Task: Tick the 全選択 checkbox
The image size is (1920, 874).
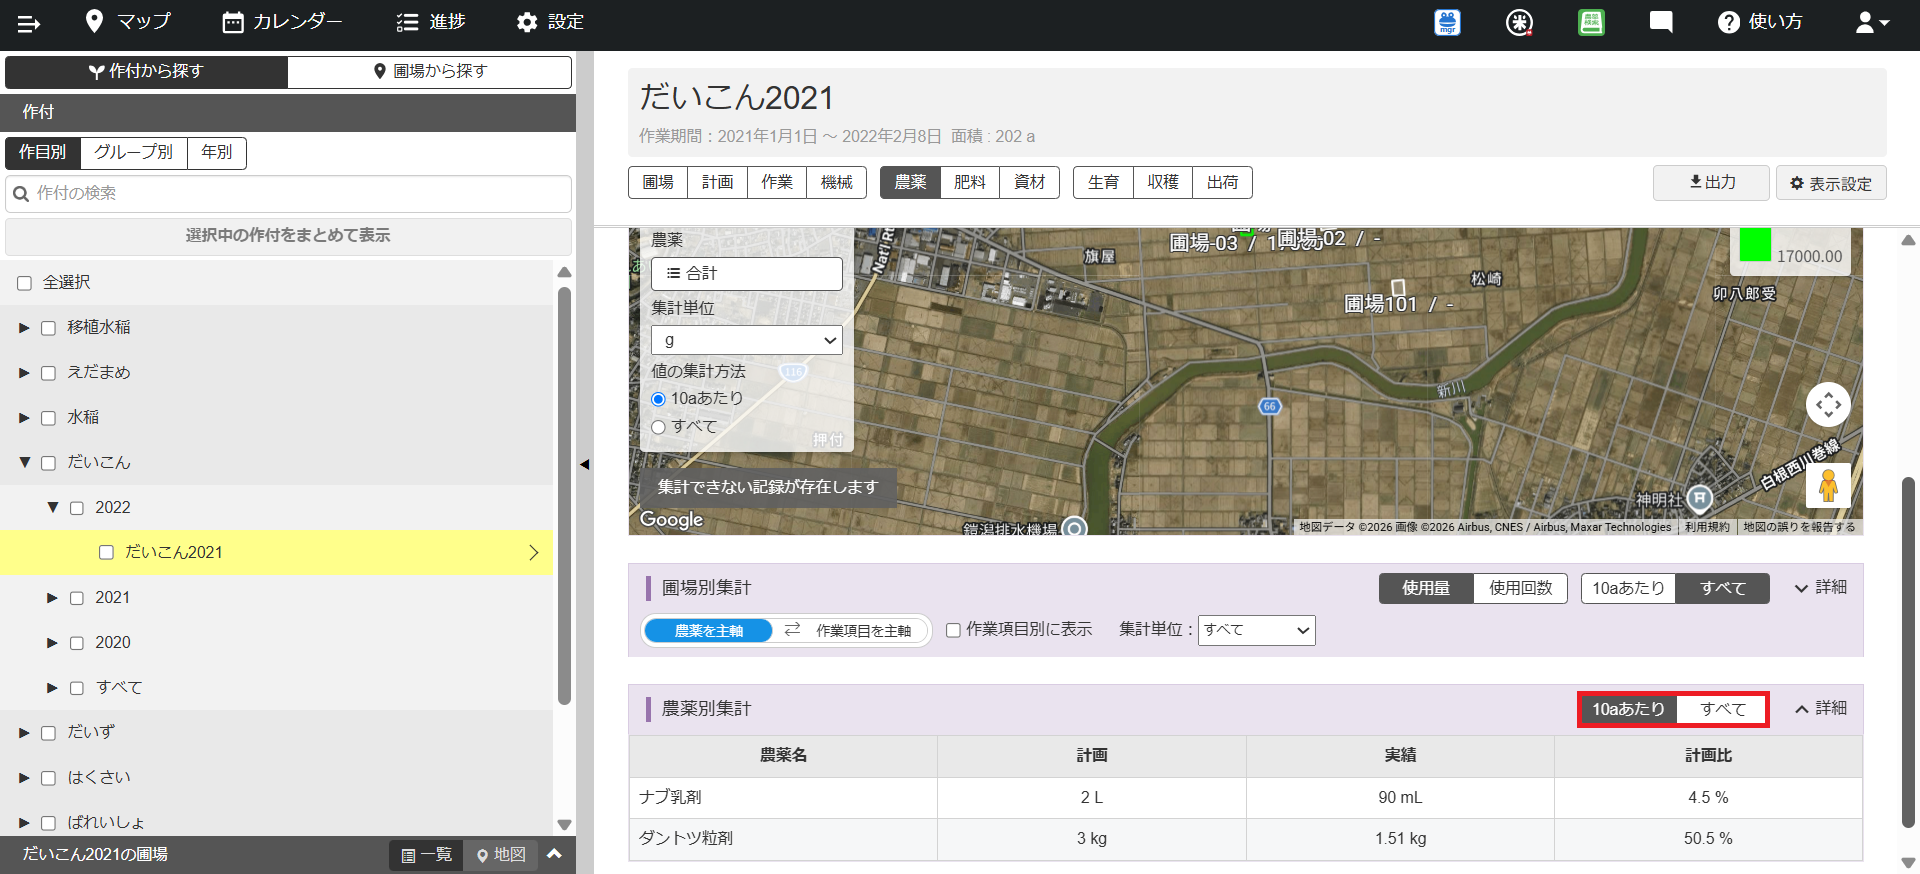Action: 24,283
